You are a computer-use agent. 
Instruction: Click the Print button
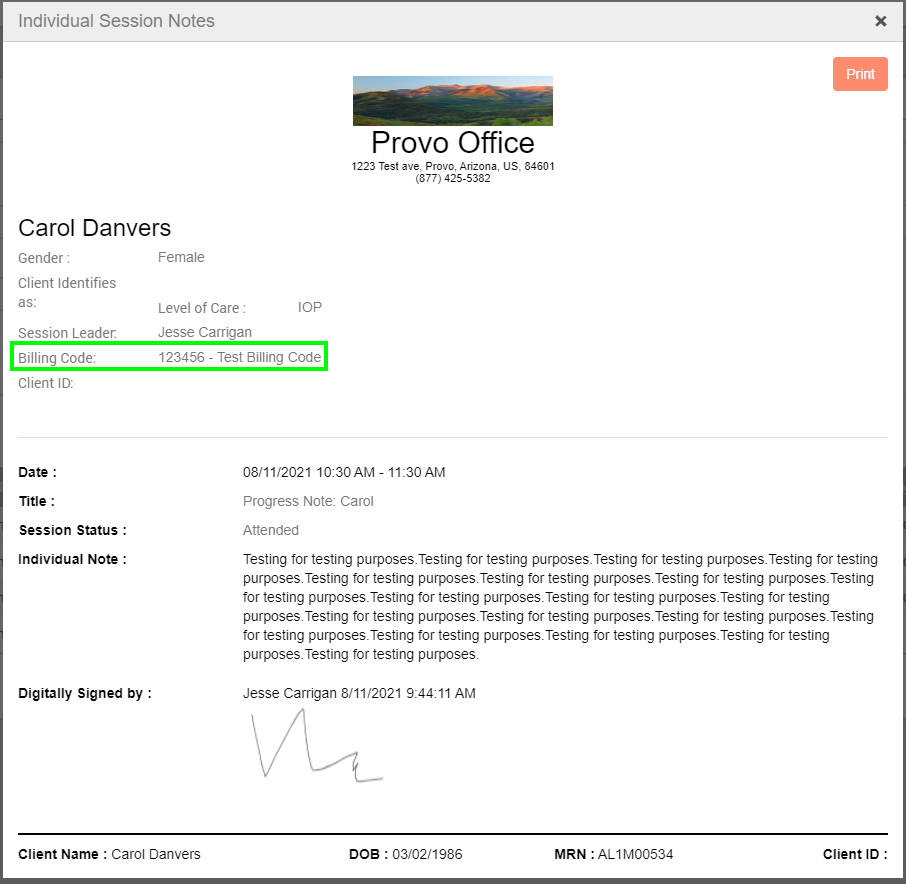pyautogui.click(x=860, y=74)
